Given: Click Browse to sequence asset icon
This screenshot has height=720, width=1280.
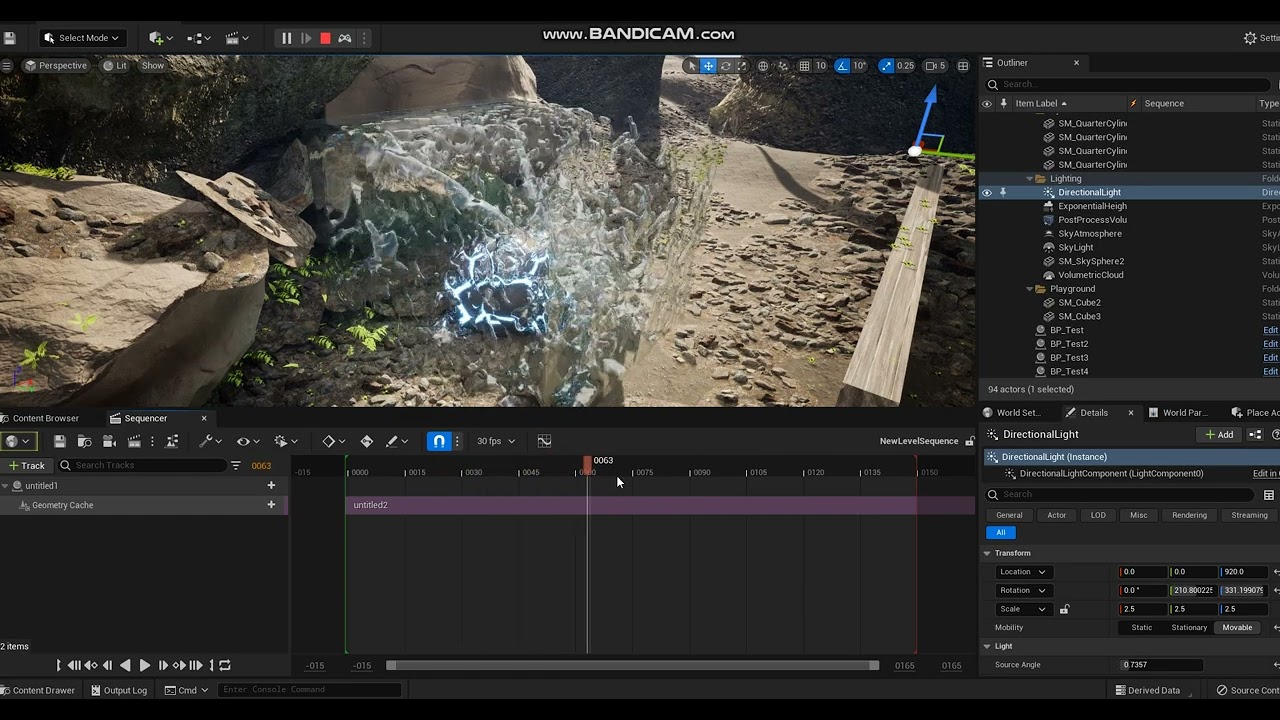Looking at the screenshot, I should click(x=85, y=441).
